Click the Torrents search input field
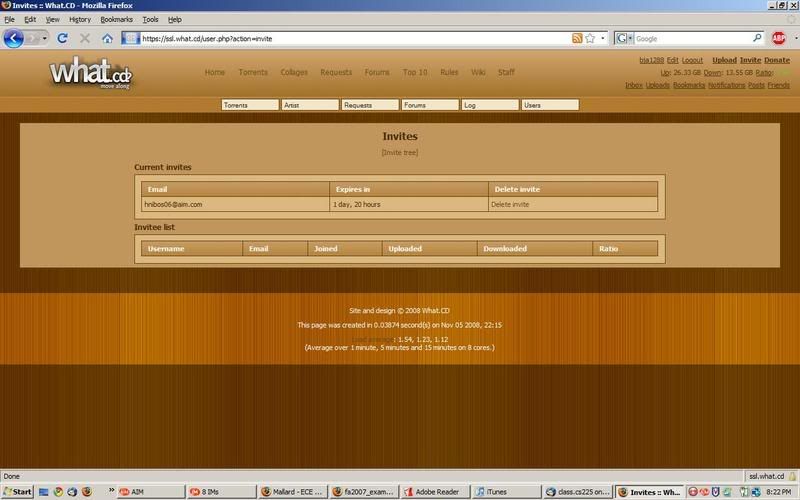Viewport: 800px width, 500px height. (x=249, y=105)
